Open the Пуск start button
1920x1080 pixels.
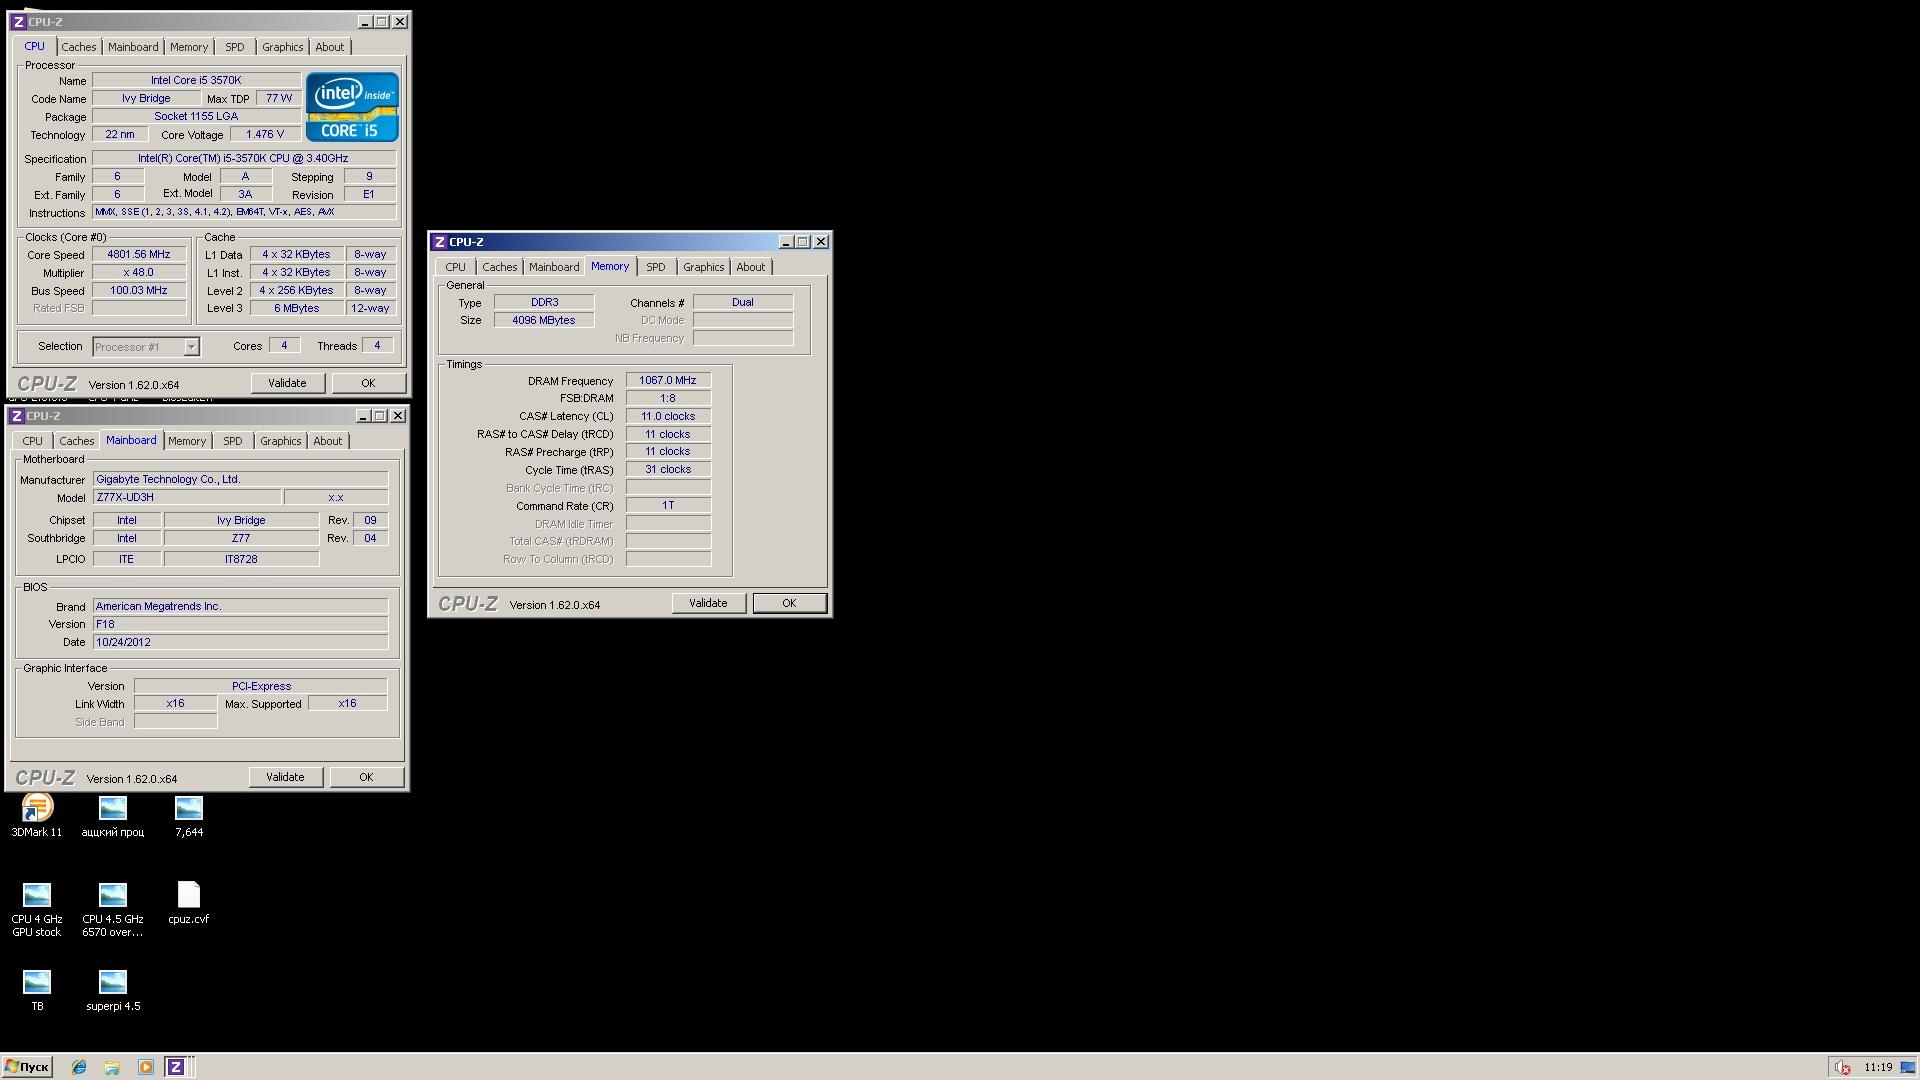coord(27,1067)
